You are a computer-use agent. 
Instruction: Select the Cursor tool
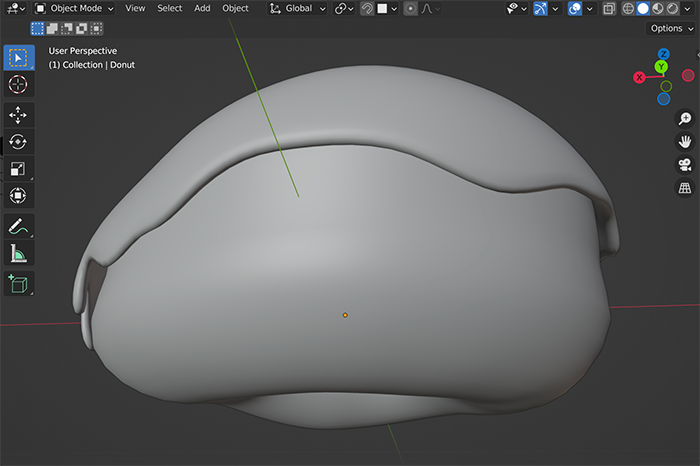(x=19, y=85)
